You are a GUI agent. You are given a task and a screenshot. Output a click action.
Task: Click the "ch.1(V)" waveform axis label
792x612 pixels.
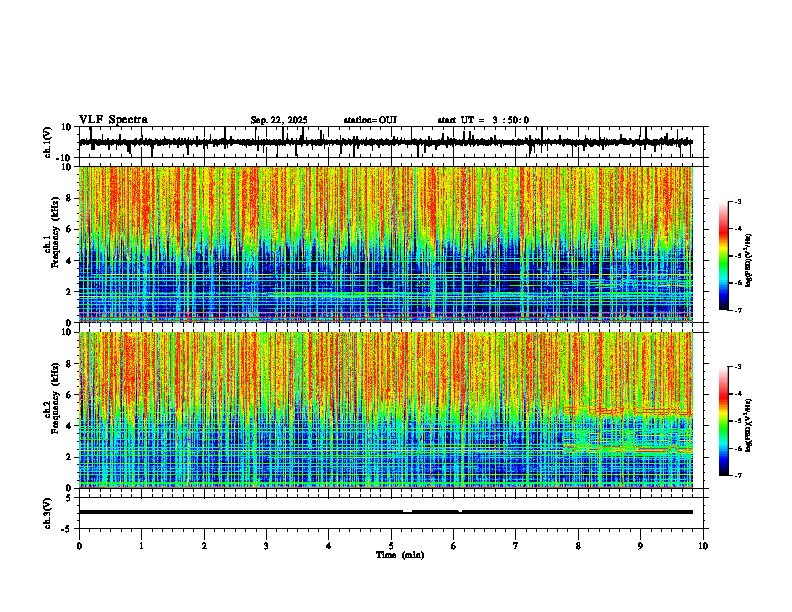48,142
